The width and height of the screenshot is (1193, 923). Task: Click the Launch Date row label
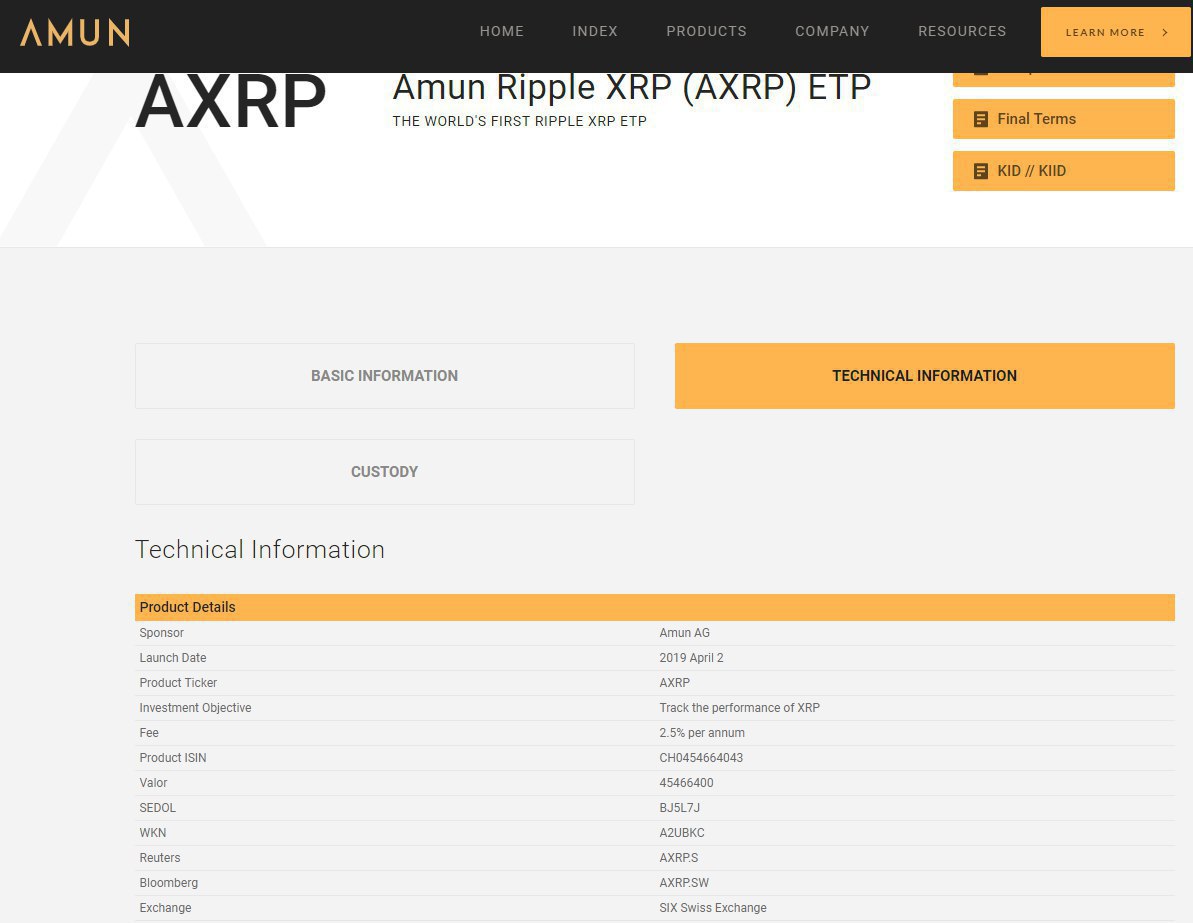(172, 657)
